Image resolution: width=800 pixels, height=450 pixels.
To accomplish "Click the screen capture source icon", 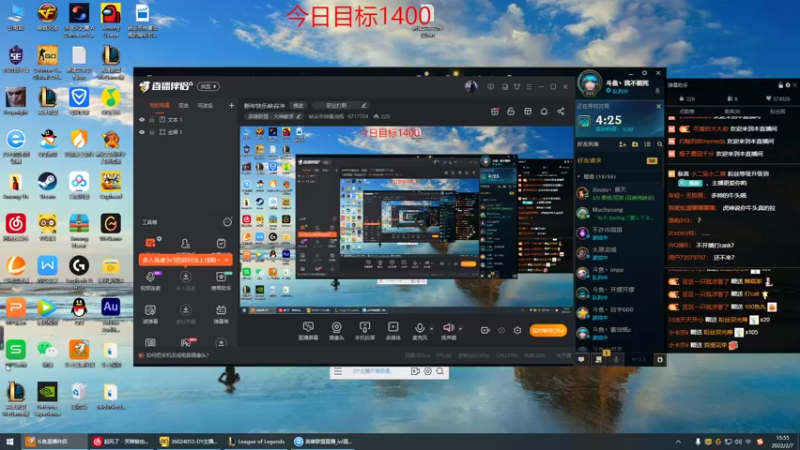I will tap(308, 328).
